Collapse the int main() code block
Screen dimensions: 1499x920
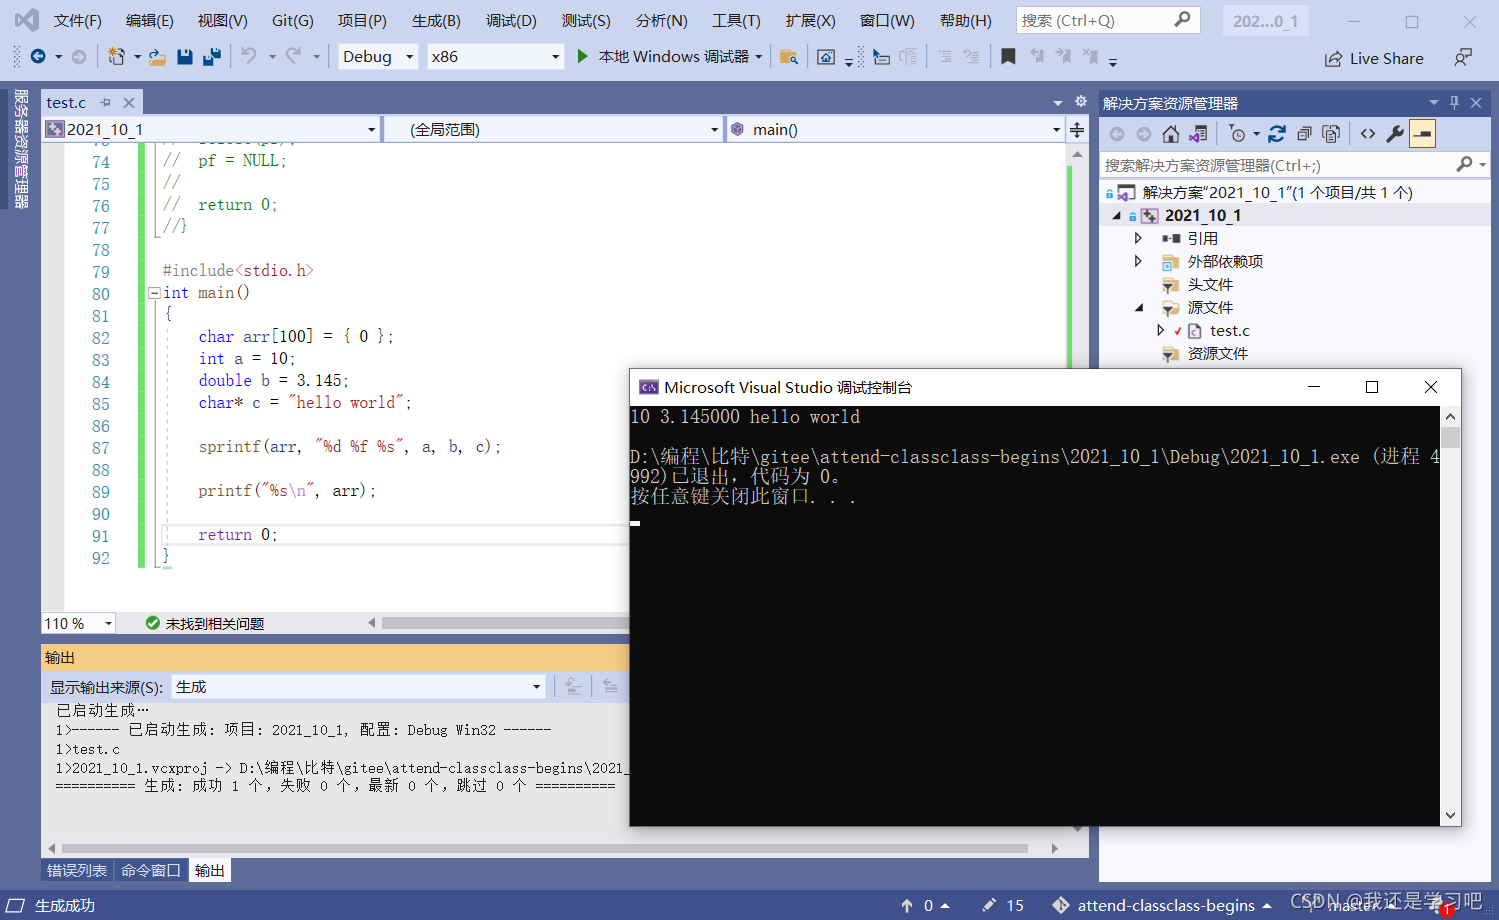pos(154,293)
